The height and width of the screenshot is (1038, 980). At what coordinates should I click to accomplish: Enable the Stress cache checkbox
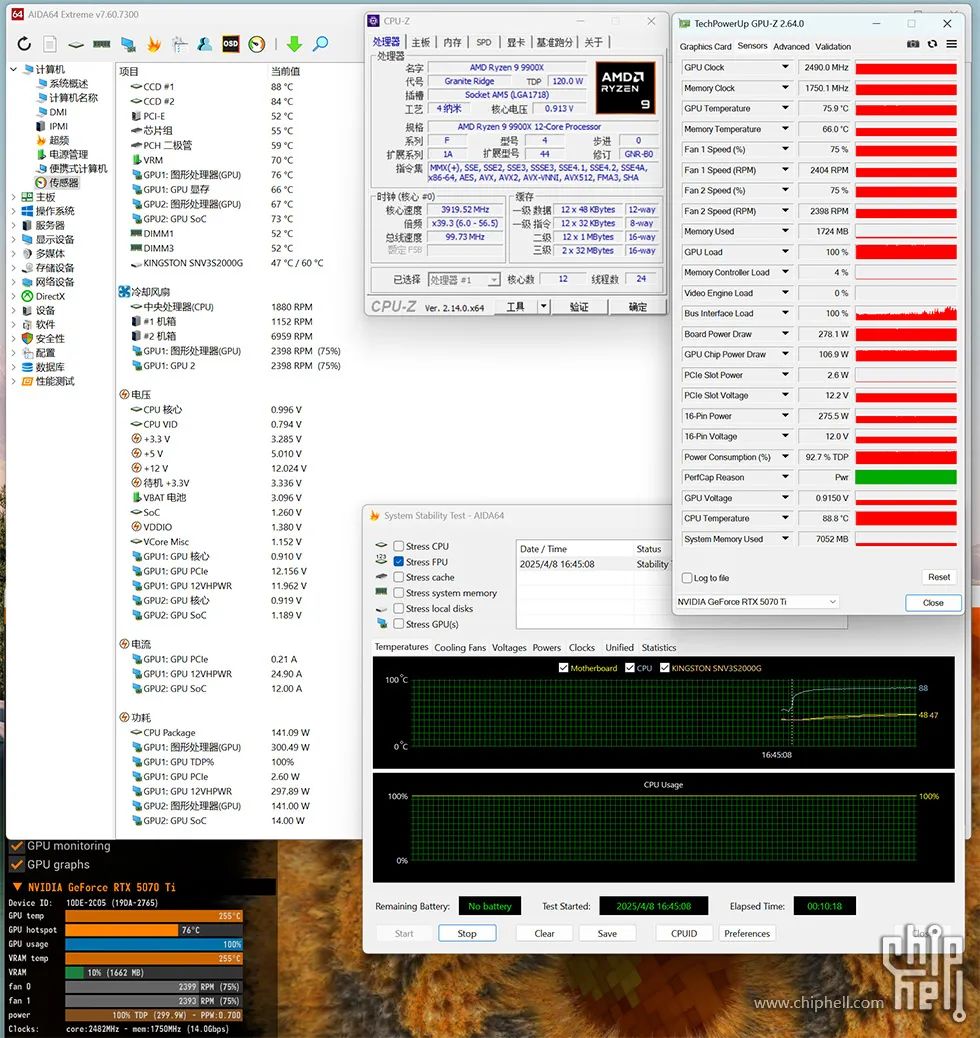(x=399, y=577)
